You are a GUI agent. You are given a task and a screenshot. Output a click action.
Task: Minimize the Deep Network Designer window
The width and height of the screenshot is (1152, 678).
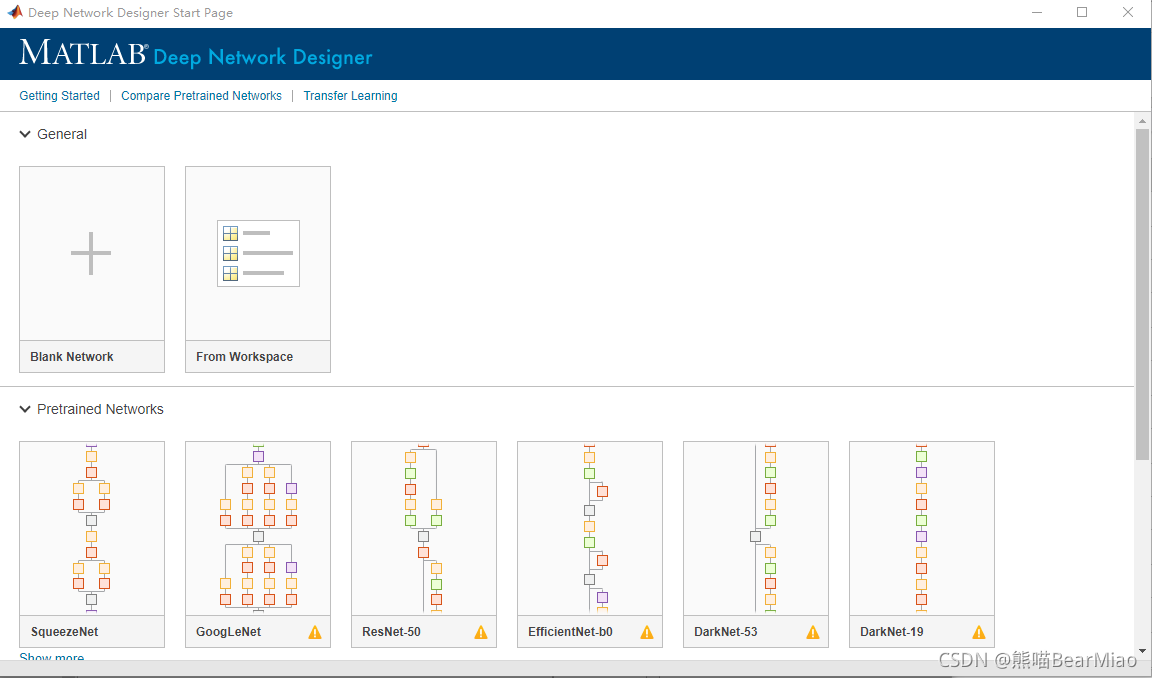(x=1037, y=12)
